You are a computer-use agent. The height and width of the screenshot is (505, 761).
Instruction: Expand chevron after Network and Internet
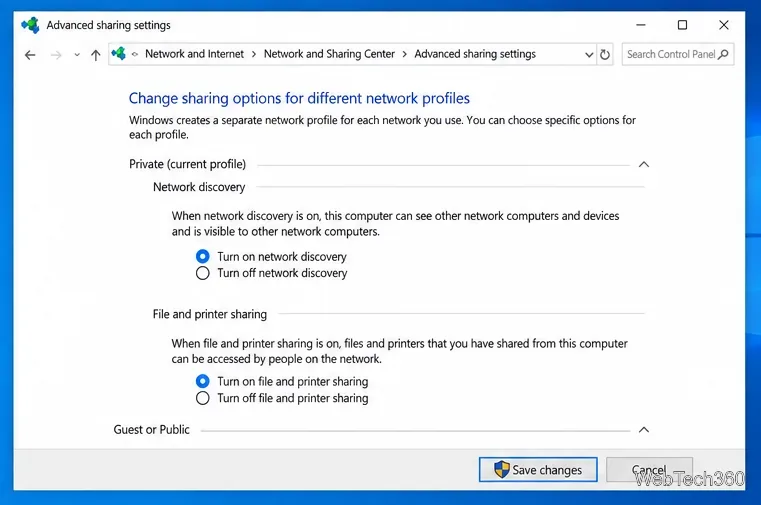254,54
